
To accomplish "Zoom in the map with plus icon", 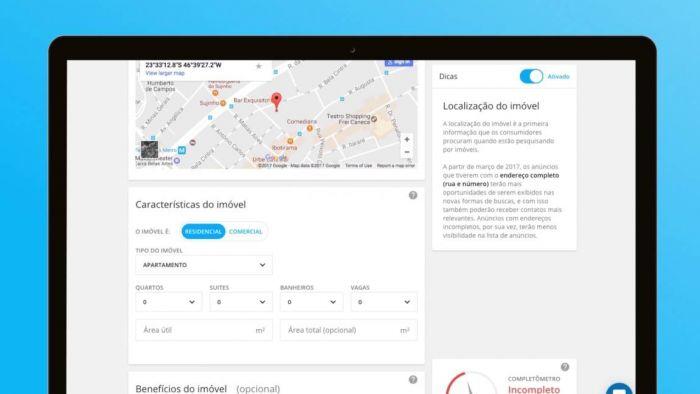I will pyautogui.click(x=407, y=140).
